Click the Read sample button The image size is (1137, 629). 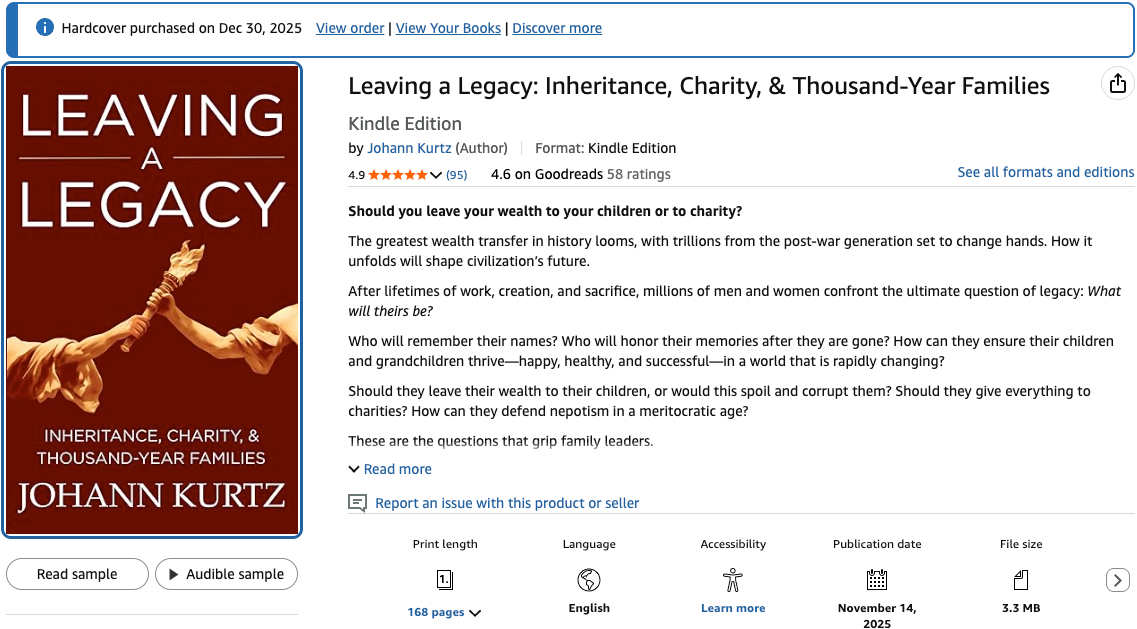pyautogui.click(x=77, y=574)
